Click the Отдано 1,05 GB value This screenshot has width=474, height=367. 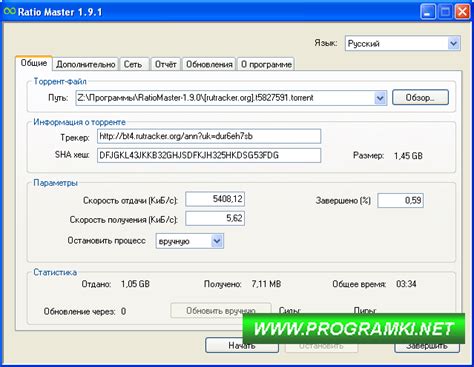tap(135, 284)
